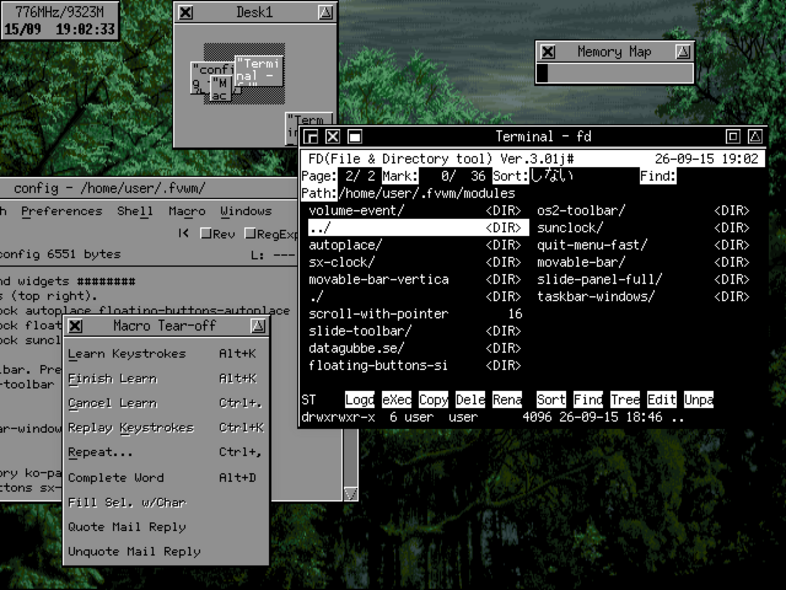Close the Terminal - fd window
786x590 pixels.
[x=332, y=136]
